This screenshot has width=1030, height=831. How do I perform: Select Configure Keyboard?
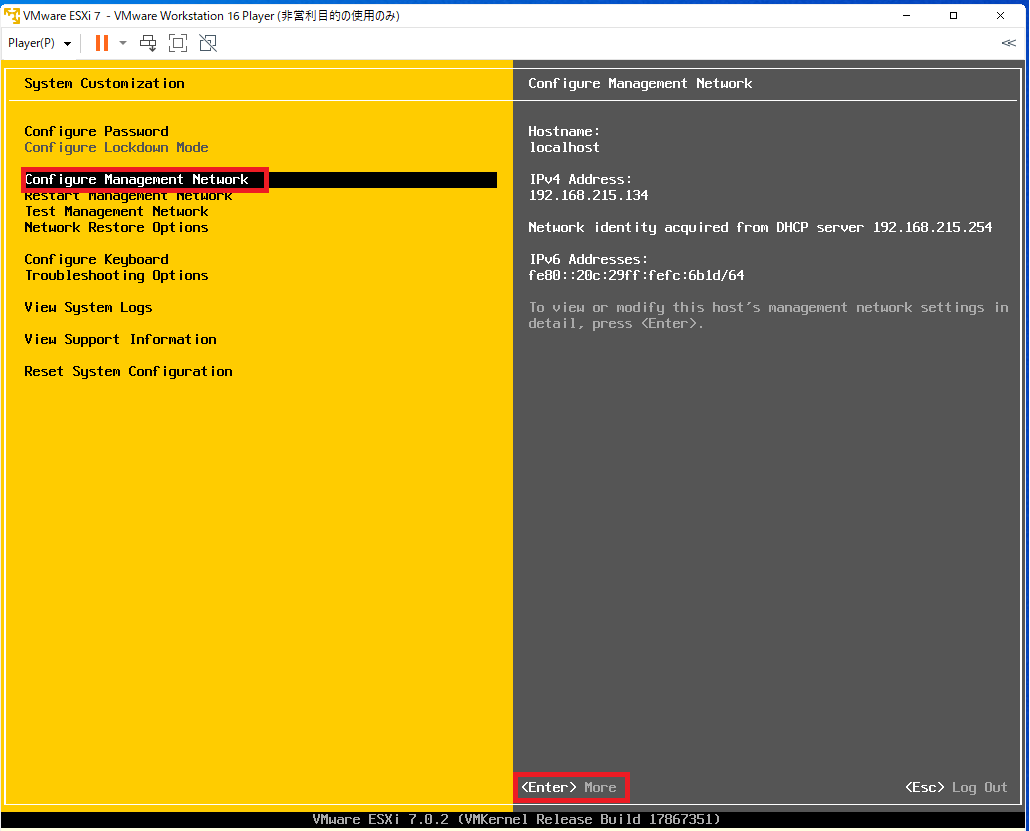click(x=96, y=259)
